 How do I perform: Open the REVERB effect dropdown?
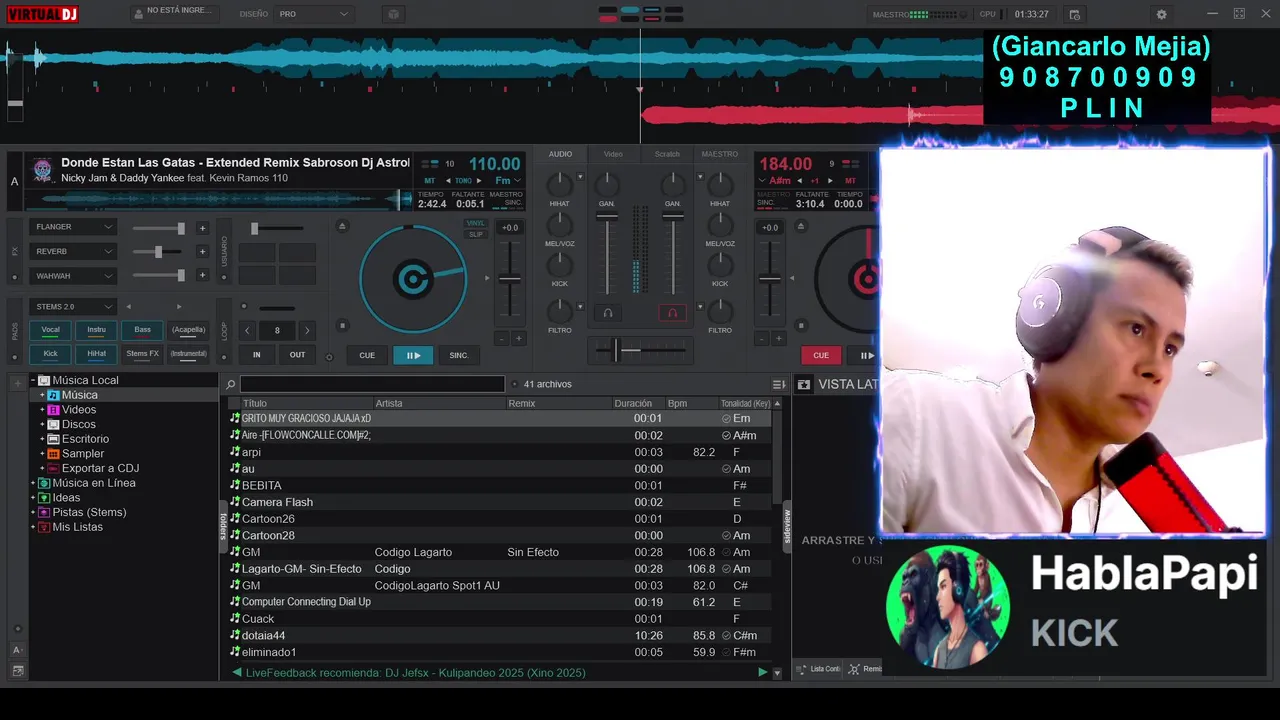pos(74,252)
